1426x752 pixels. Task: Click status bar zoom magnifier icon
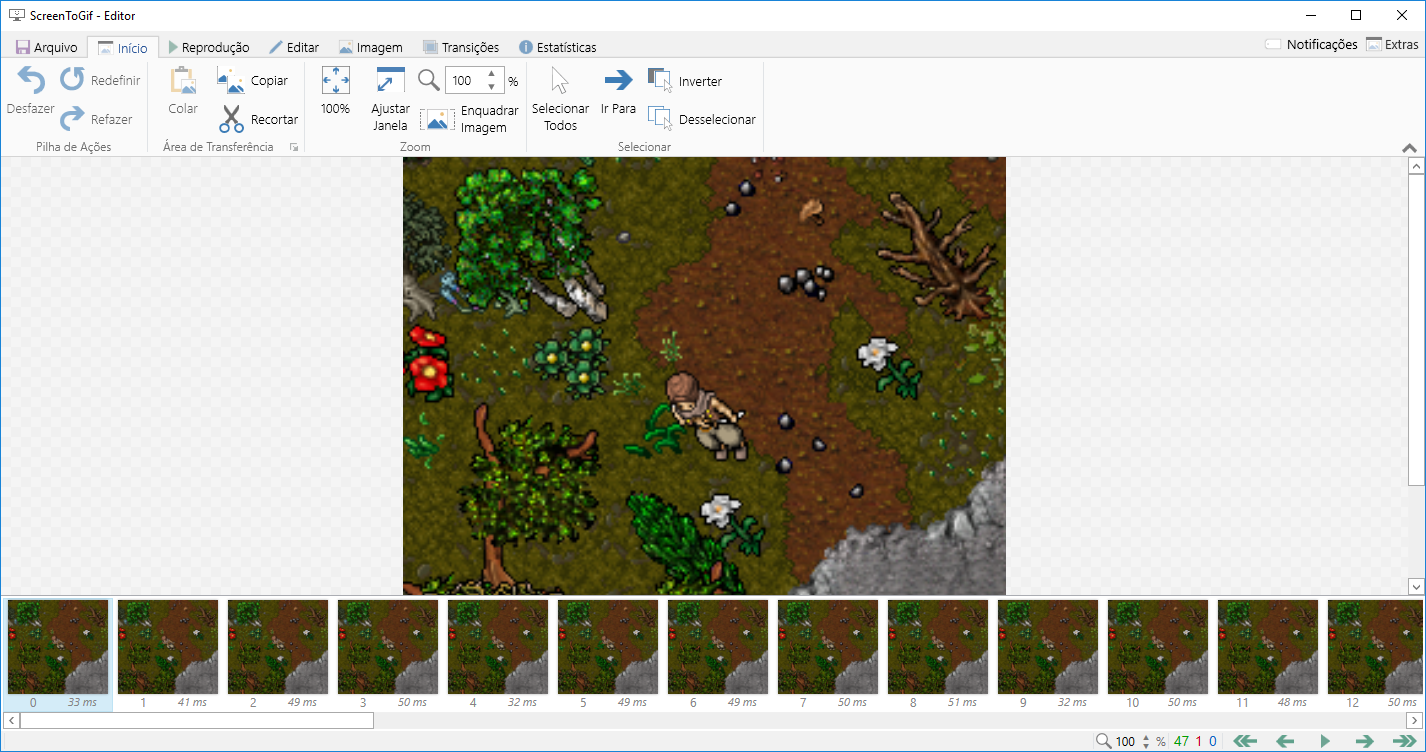coord(1104,741)
